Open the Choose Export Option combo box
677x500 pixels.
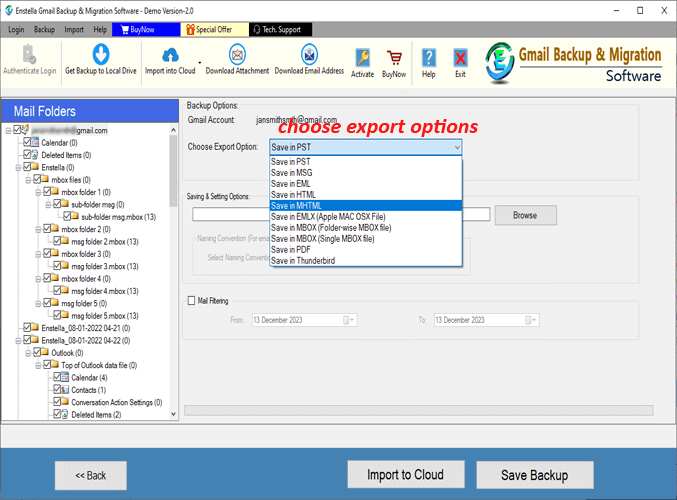pos(366,147)
